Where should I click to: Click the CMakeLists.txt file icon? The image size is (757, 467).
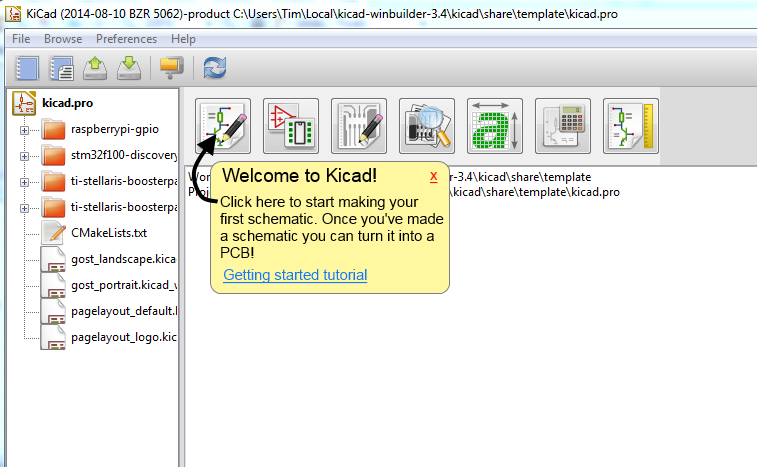tap(53, 233)
